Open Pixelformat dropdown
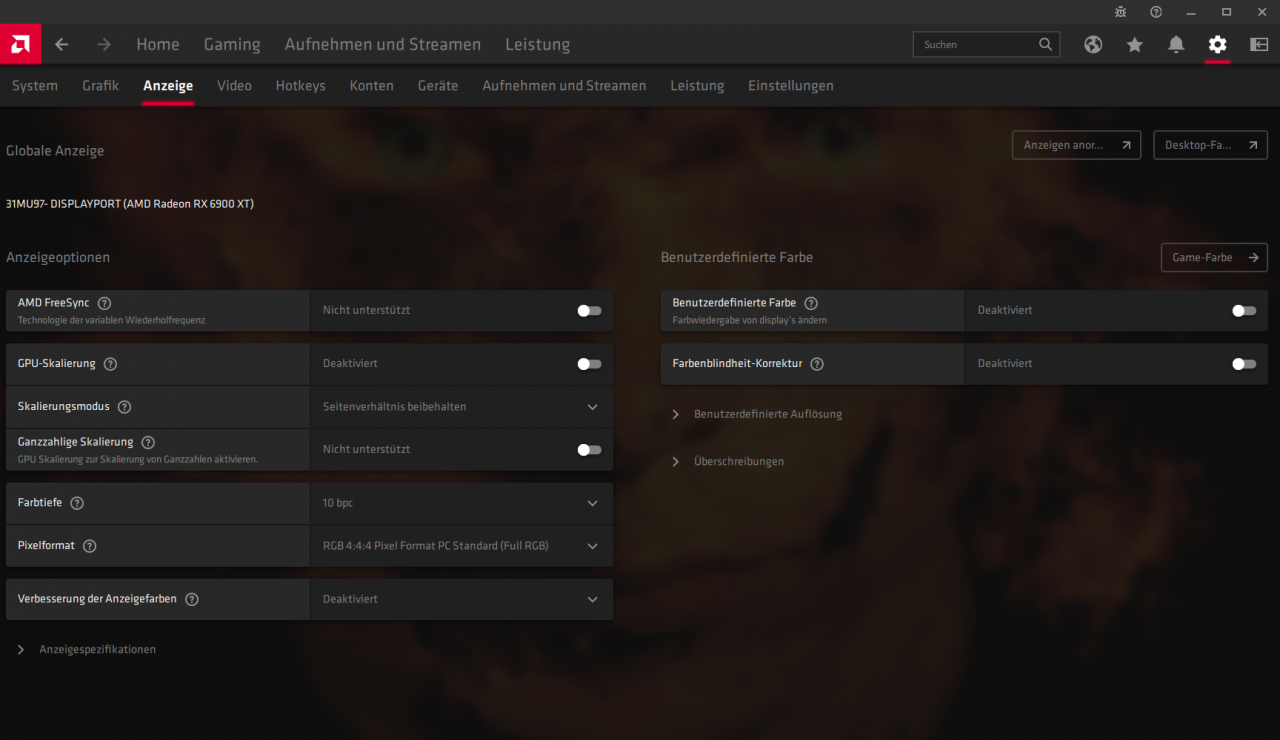The image size is (1280, 740). pyautogui.click(x=461, y=546)
